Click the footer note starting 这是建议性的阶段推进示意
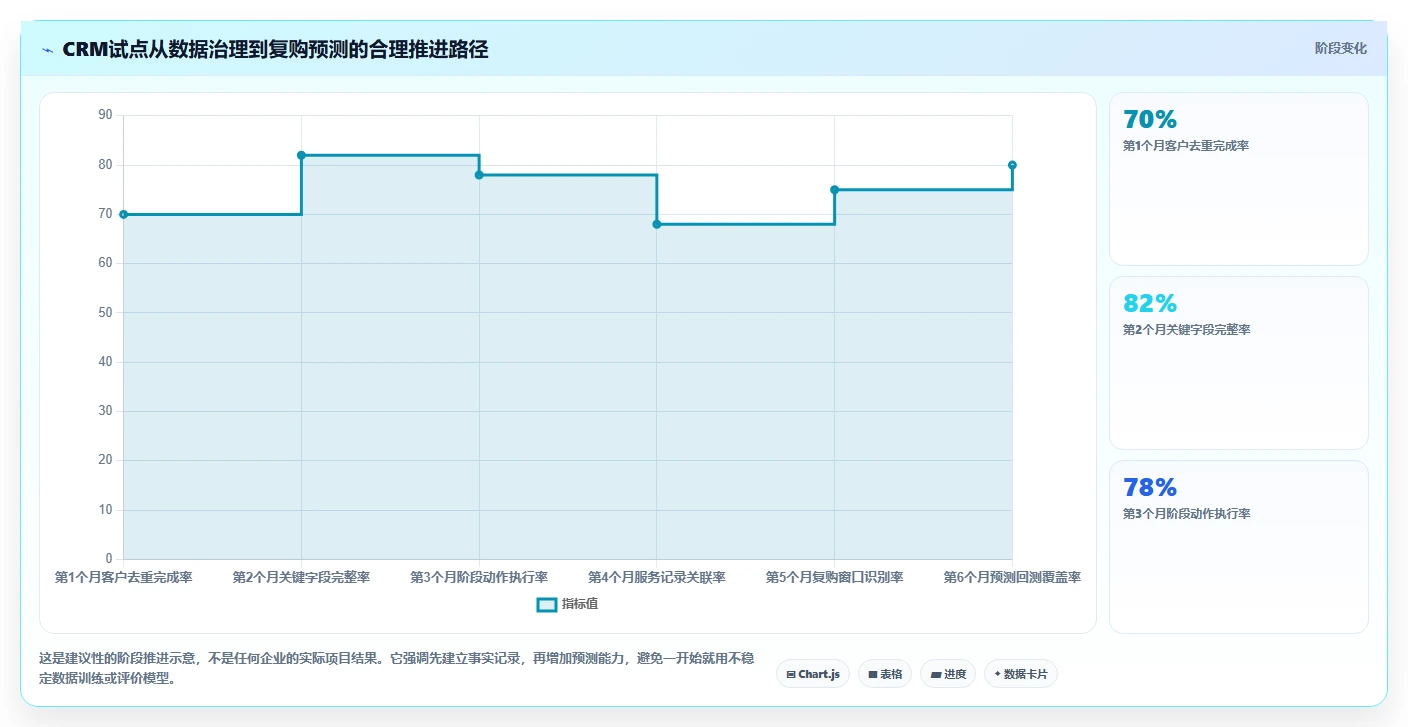This screenshot has width=1408, height=727. [x=396, y=668]
